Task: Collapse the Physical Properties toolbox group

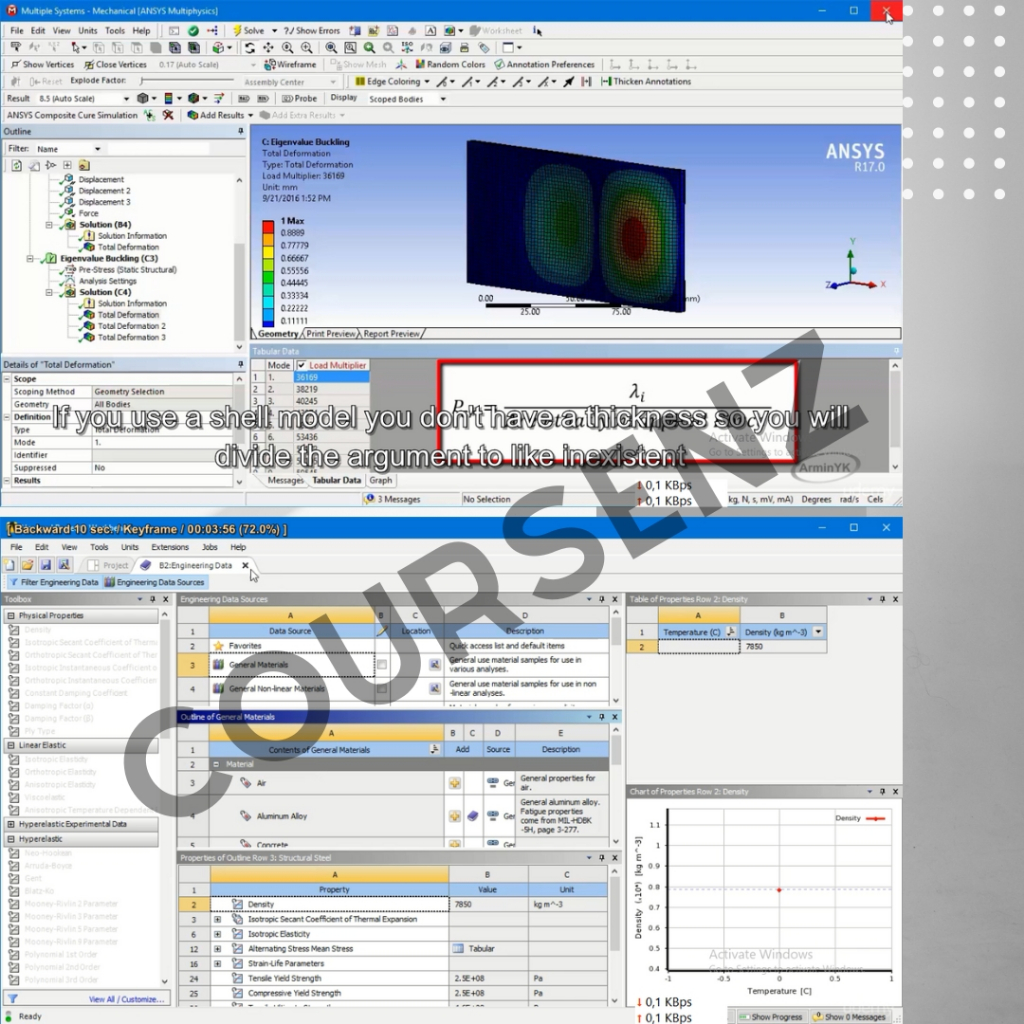Action: pos(11,616)
